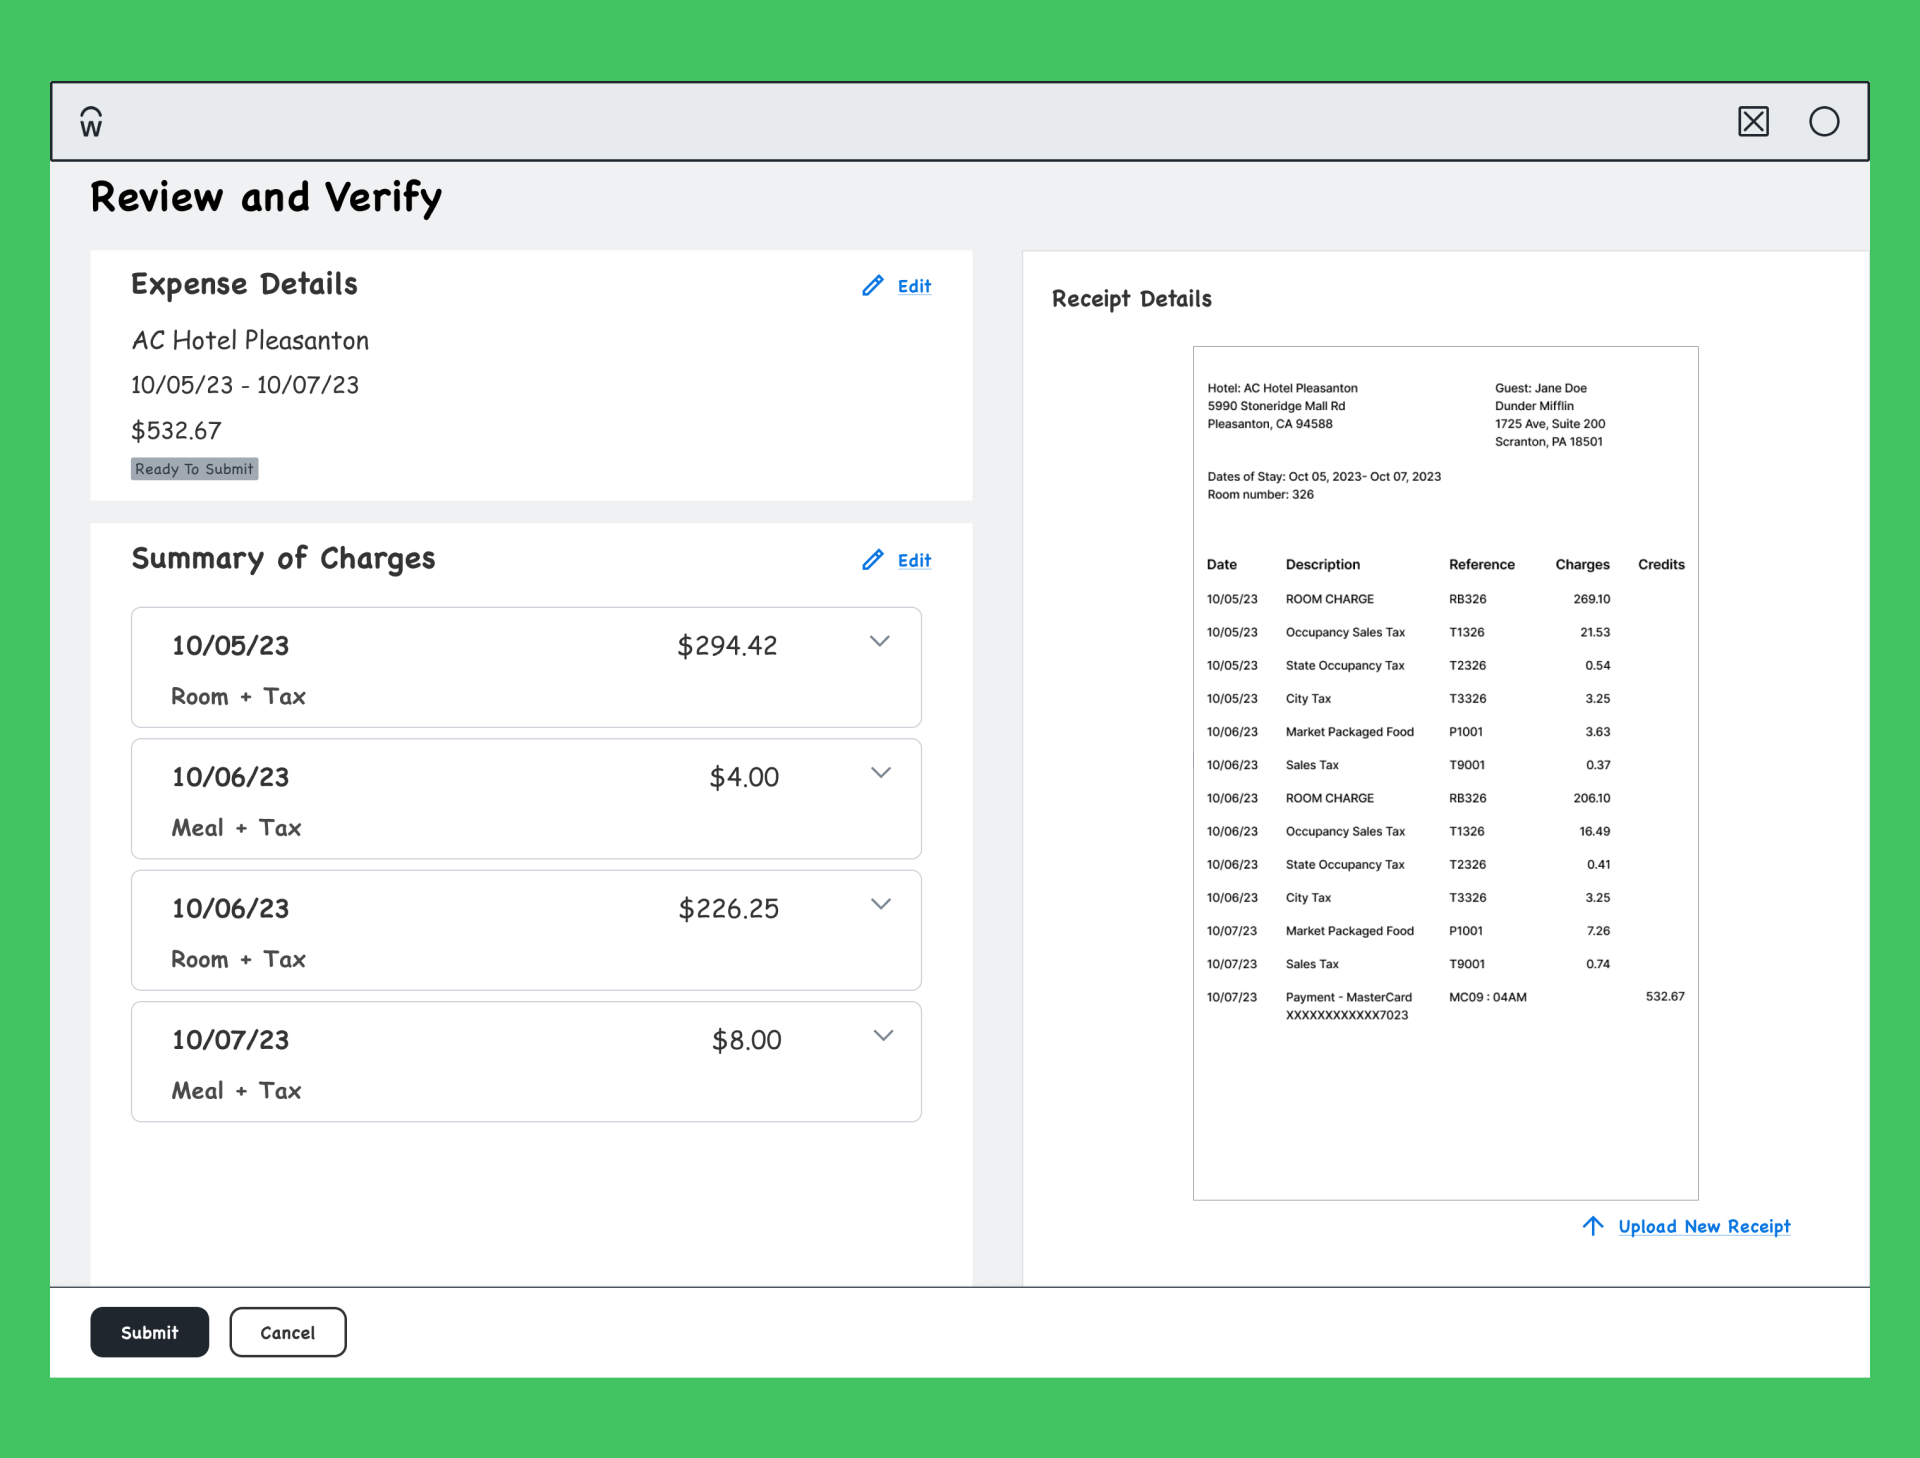Screen dimensions: 1920x1458
Task: Click the upload arrow icon
Action: coord(1593,1226)
